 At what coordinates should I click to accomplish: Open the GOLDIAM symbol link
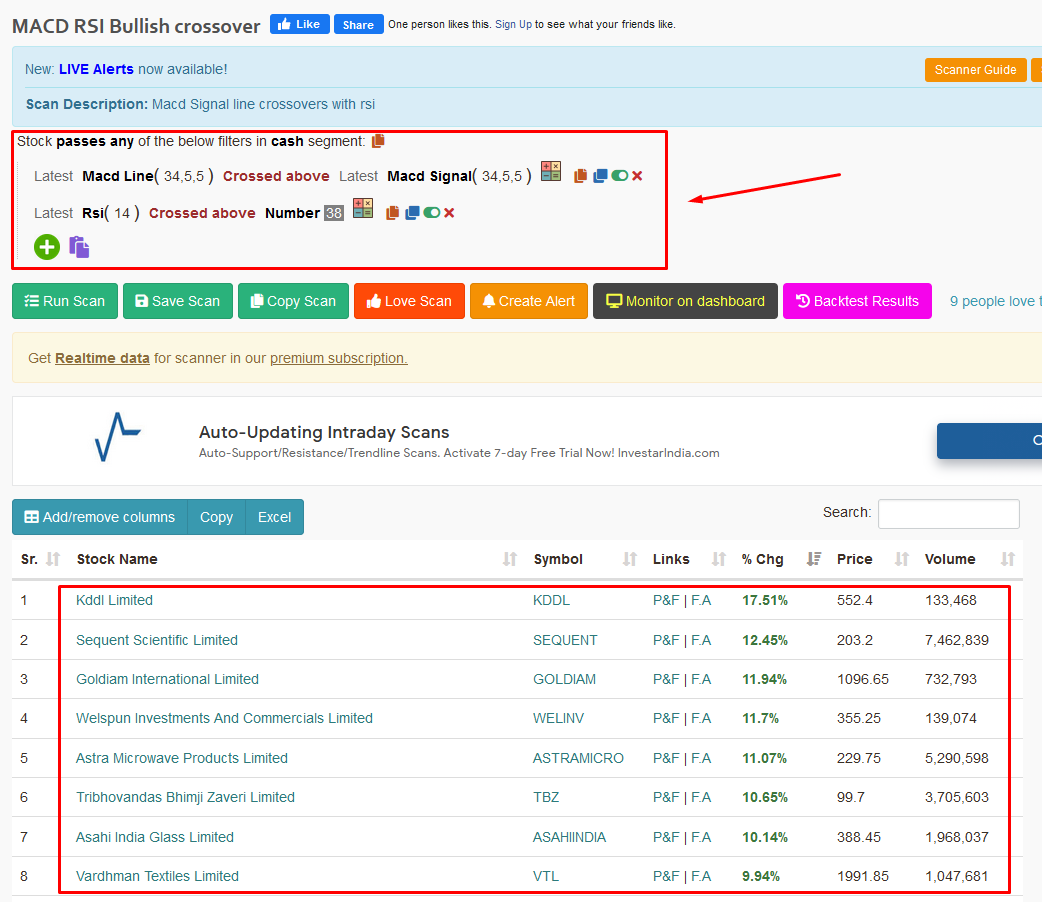(564, 679)
